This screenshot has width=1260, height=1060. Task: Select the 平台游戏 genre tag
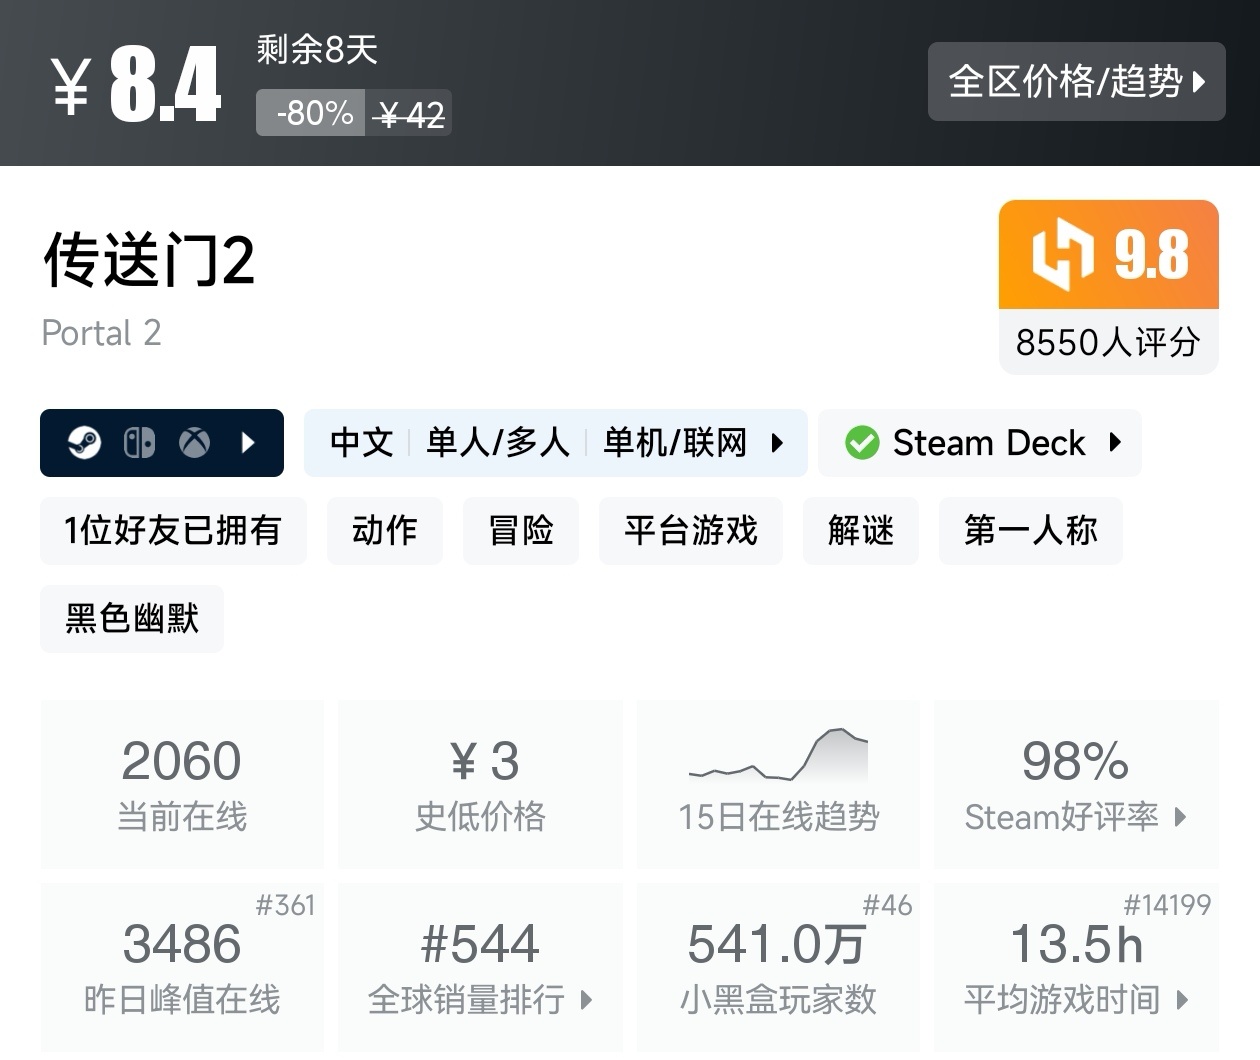[x=691, y=530]
